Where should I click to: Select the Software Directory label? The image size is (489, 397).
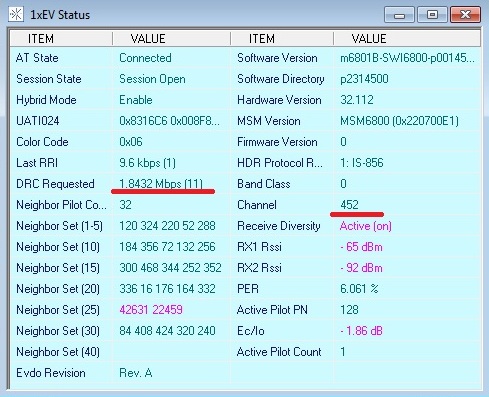pyautogui.click(x=281, y=79)
